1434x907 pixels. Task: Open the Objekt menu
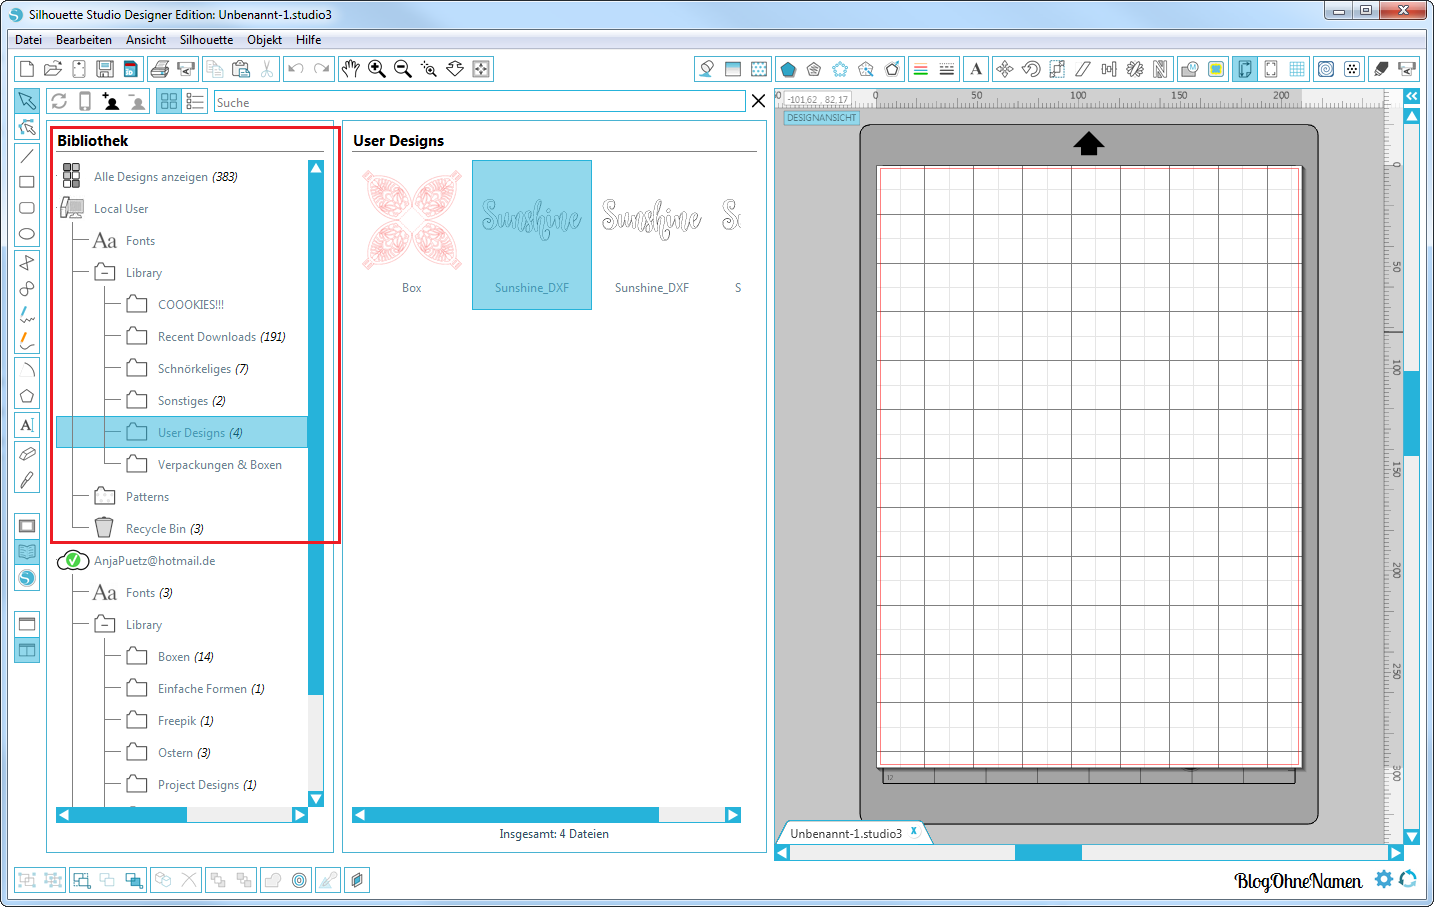264,40
